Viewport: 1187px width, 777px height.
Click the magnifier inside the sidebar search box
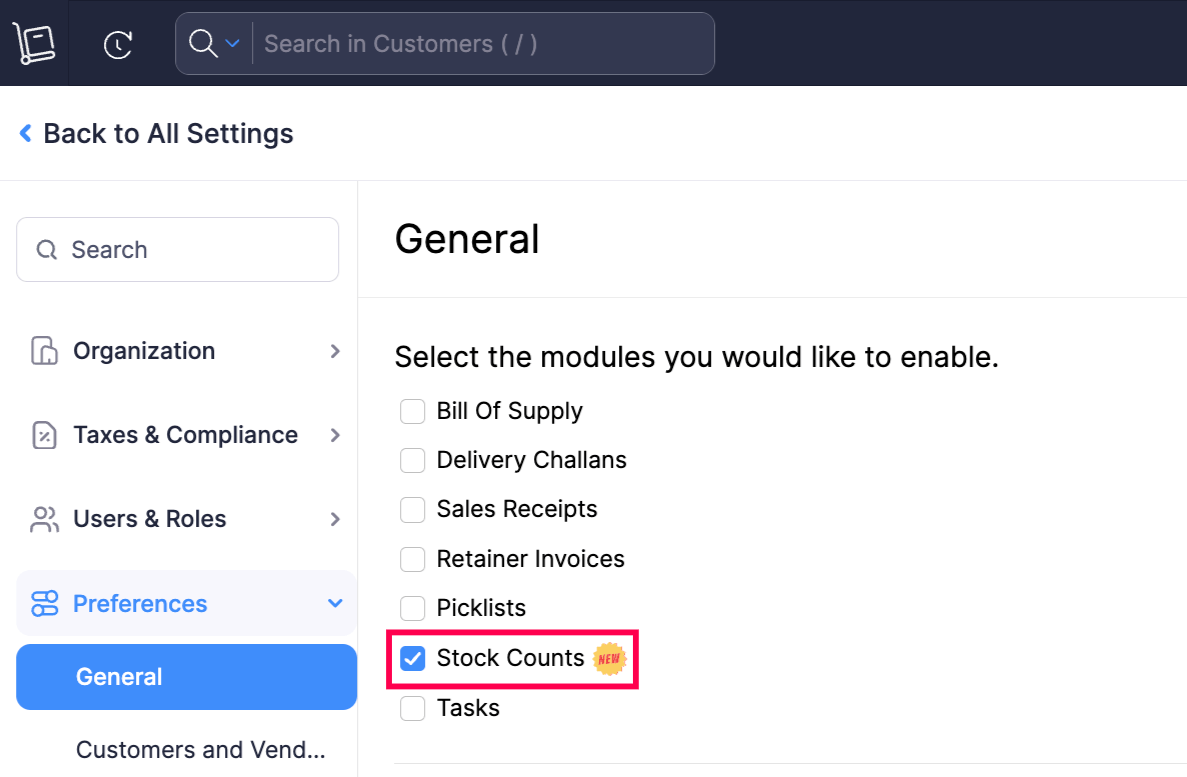(x=46, y=249)
